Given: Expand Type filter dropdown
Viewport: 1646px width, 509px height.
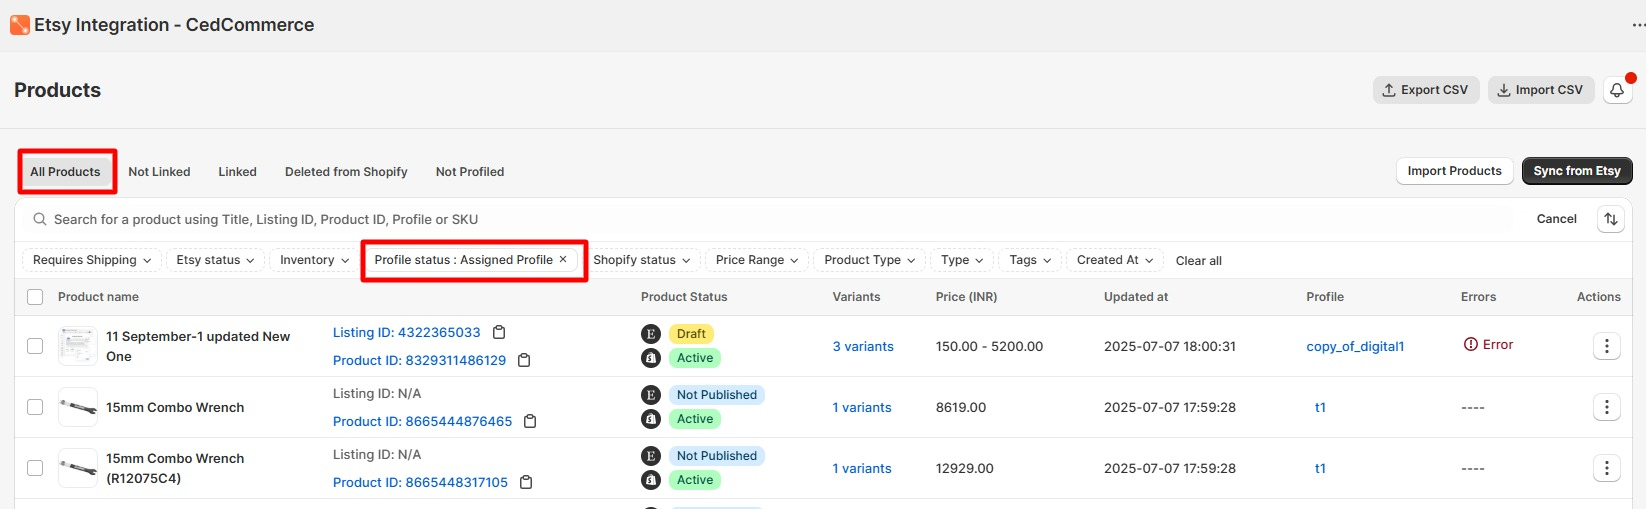Looking at the screenshot, I should [x=962, y=260].
